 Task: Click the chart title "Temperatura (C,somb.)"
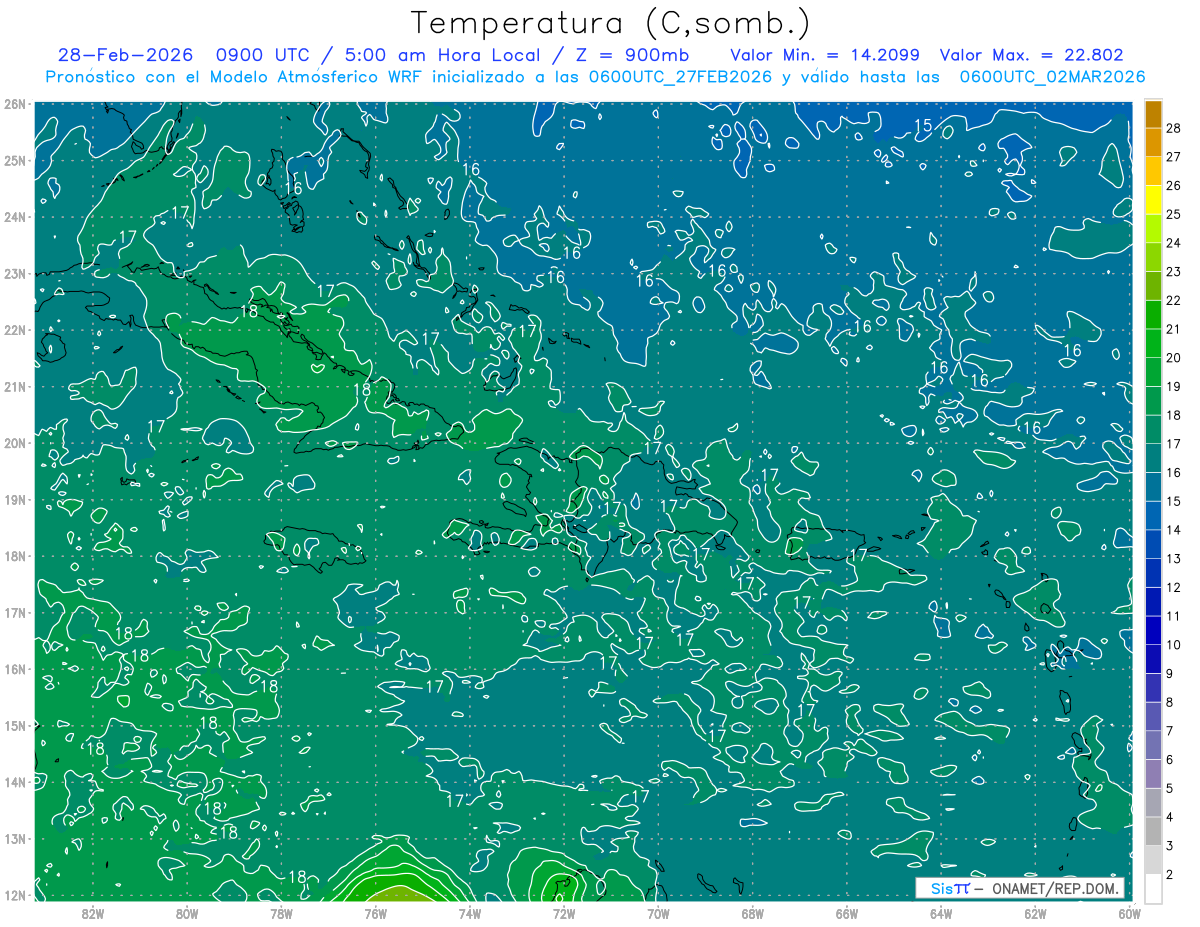(x=611, y=24)
